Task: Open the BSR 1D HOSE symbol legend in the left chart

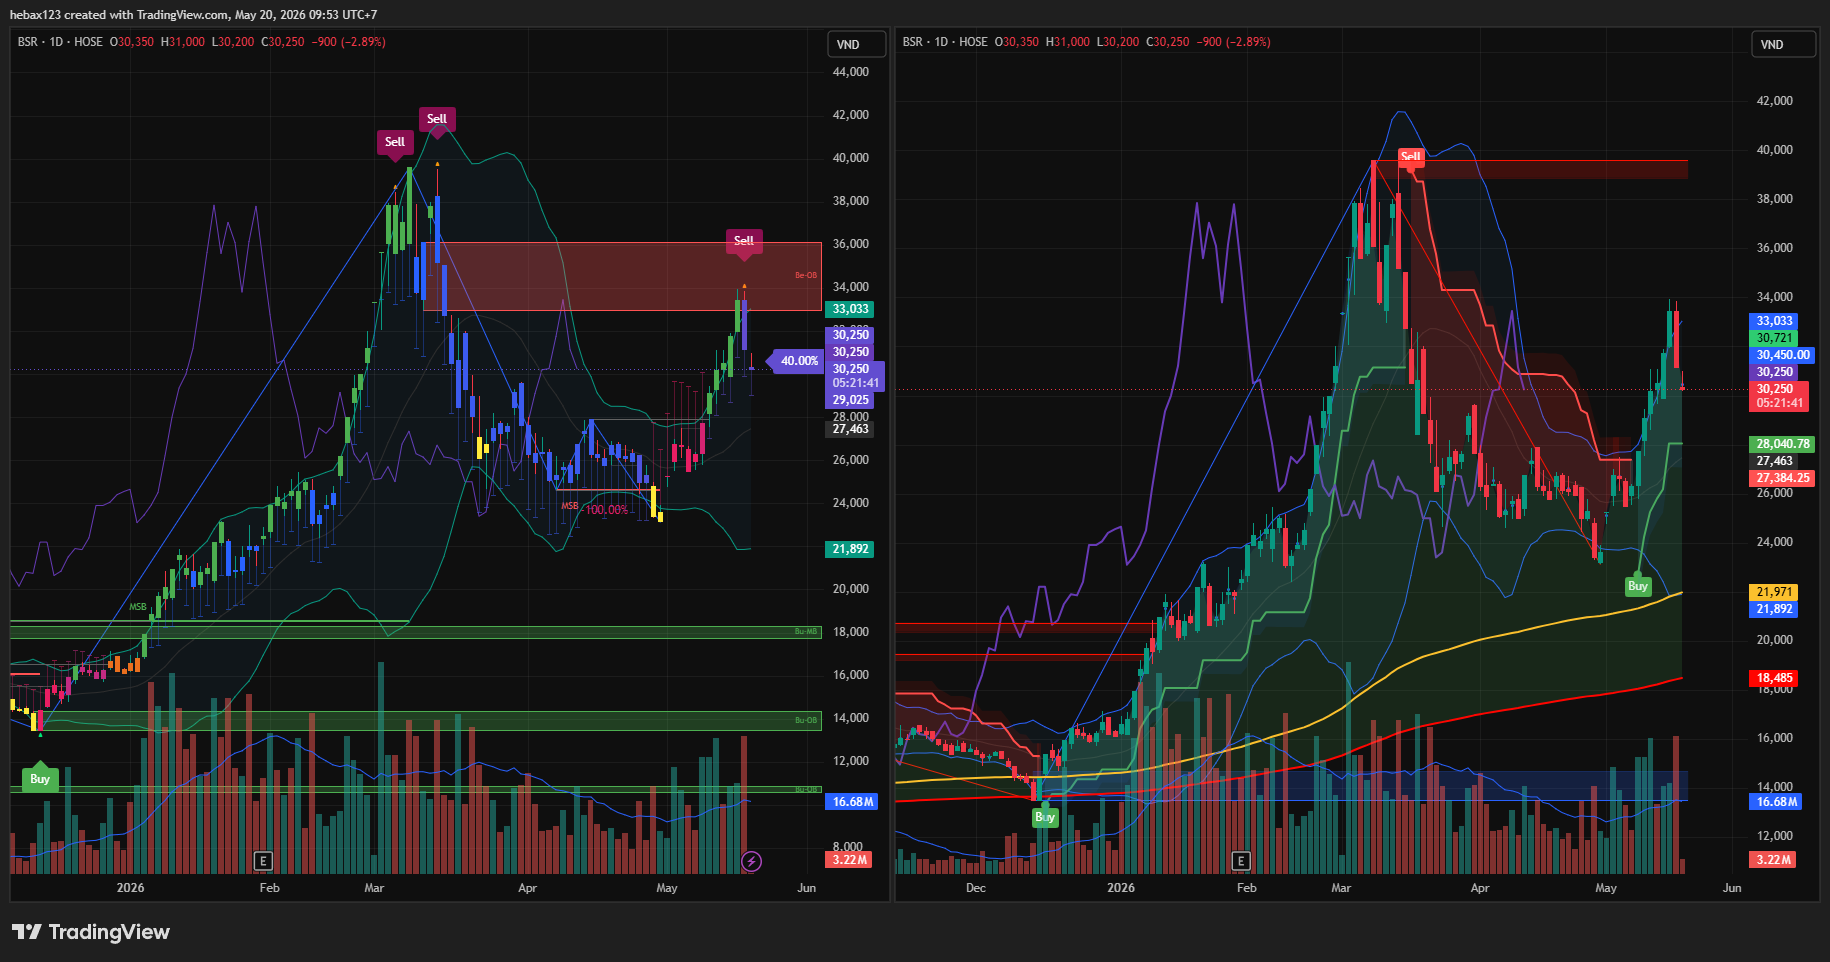Action: coord(60,42)
